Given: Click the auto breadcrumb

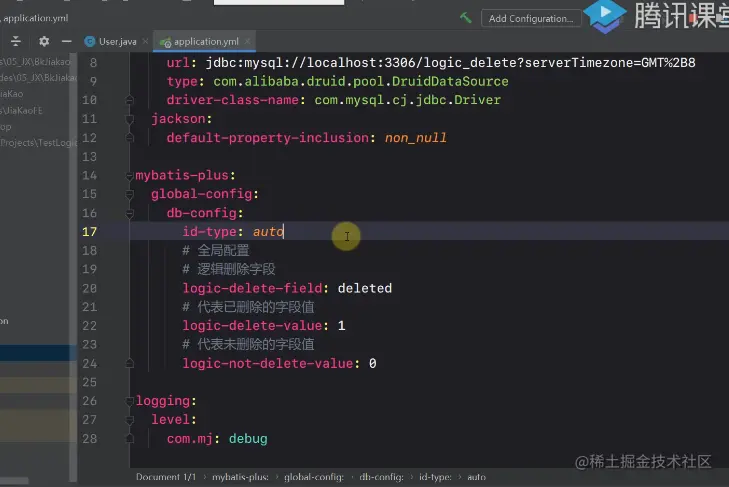Looking at the screenshot, I should (476, 477).
